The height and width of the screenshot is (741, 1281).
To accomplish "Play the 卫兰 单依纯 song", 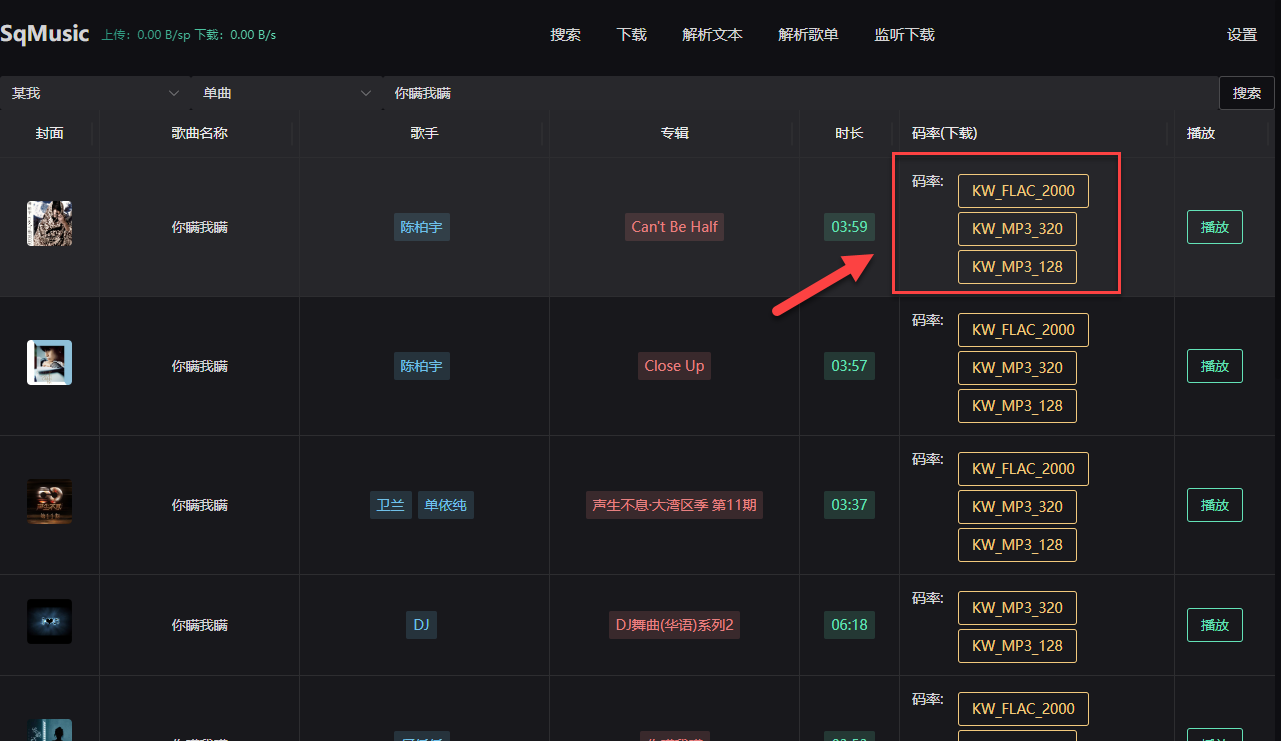I will pyautogui.click(x=1214, y=505).
